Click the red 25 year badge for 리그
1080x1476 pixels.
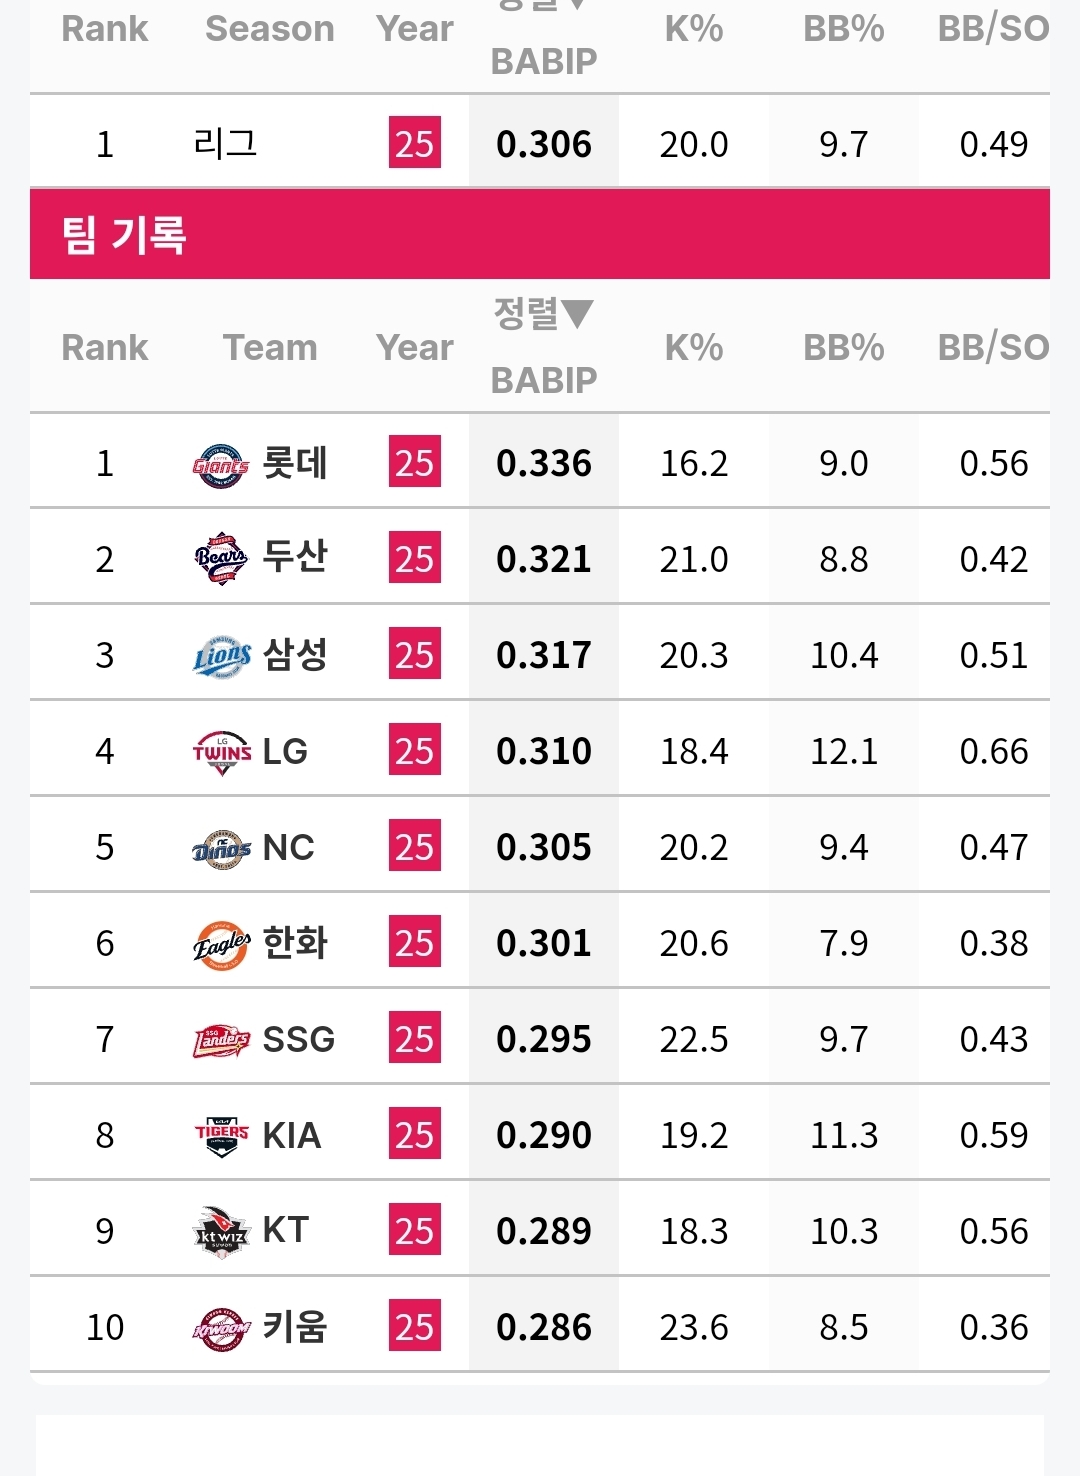415,143
